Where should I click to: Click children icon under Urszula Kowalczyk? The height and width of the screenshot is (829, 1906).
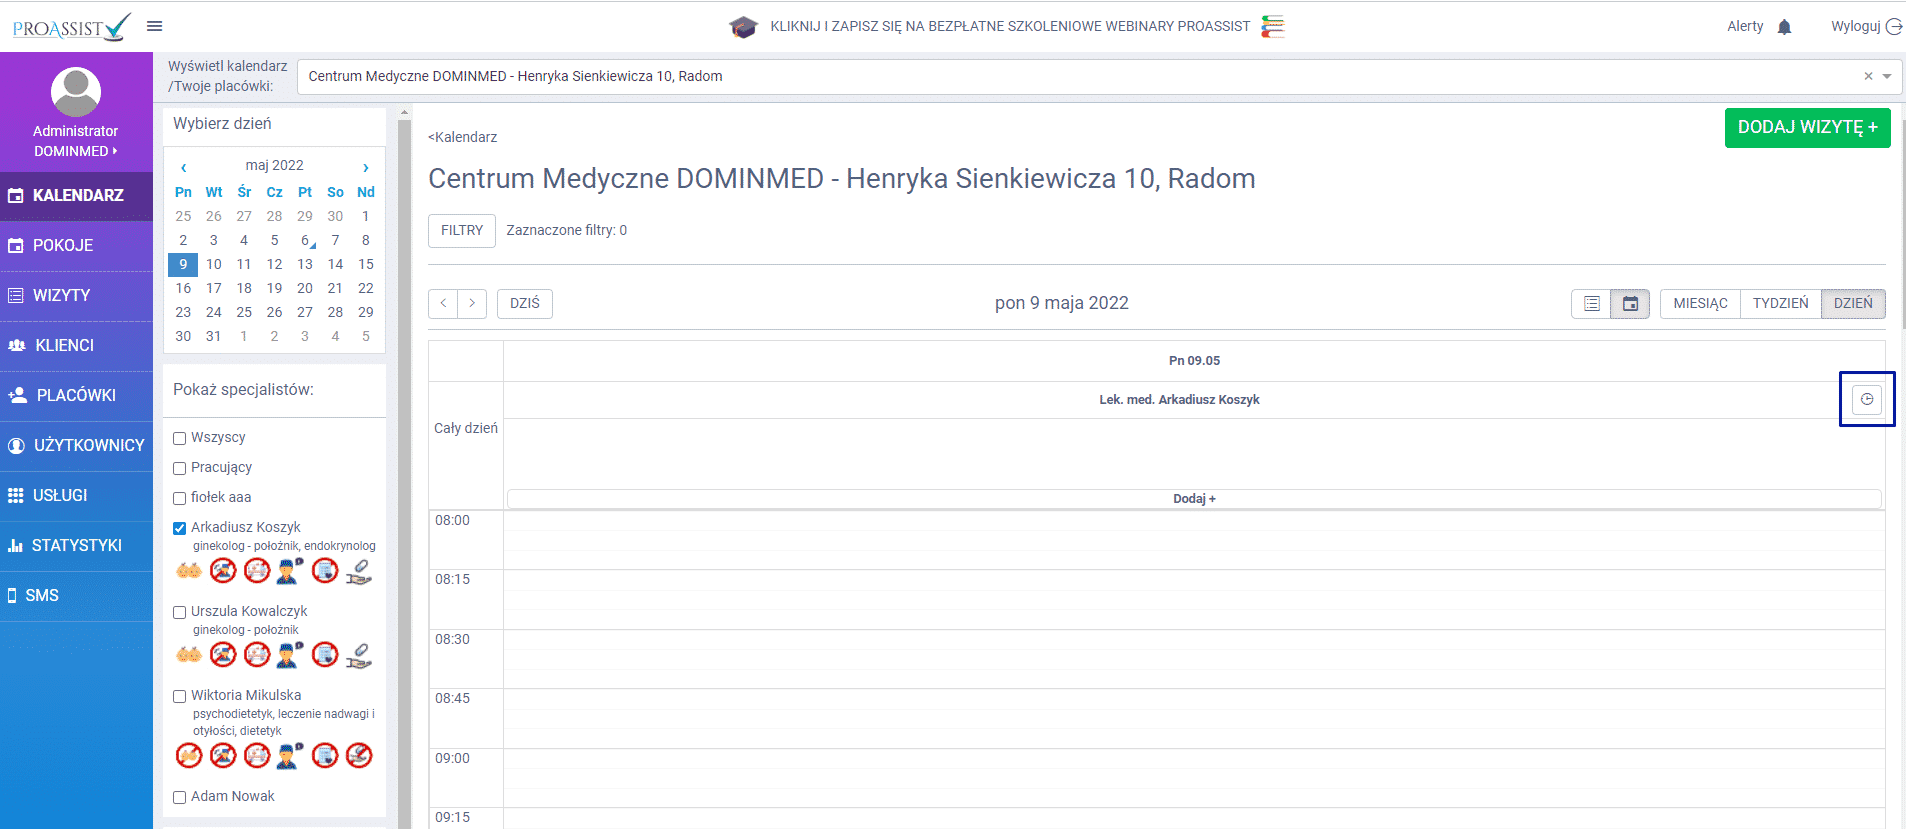click(x=189, y=655)
